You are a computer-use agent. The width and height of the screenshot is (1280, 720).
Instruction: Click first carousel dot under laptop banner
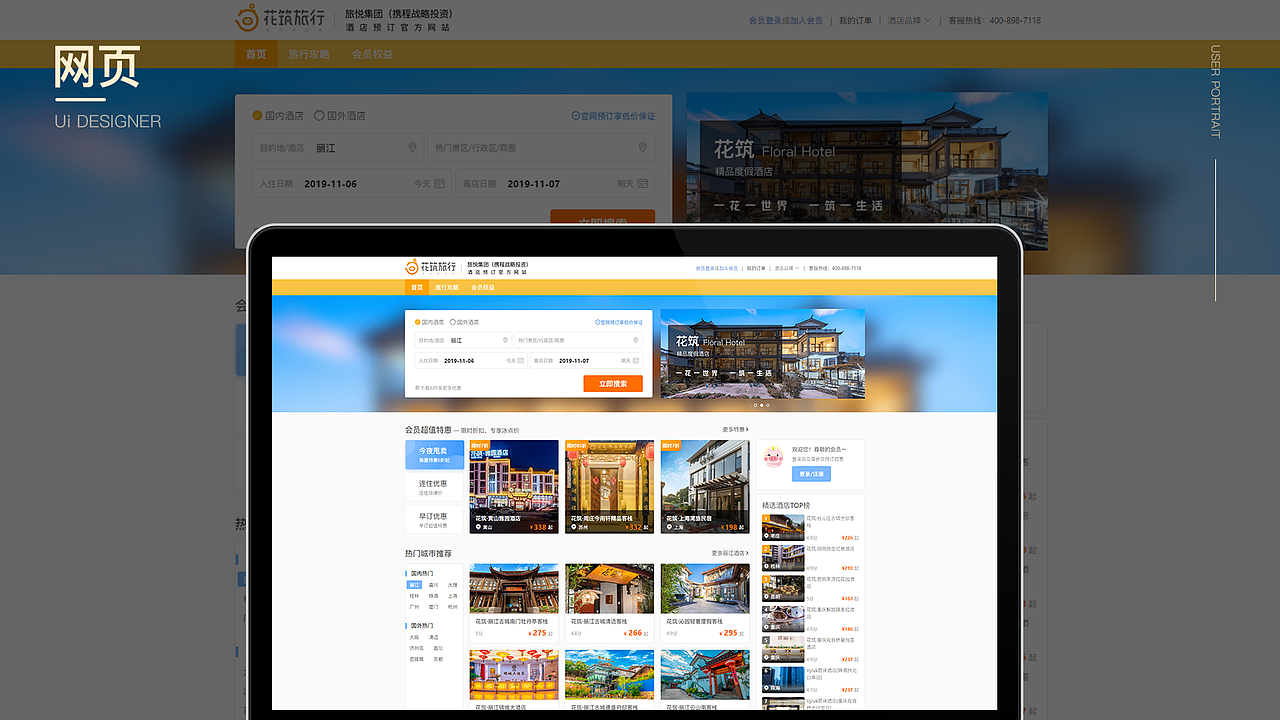click(755, 405)
